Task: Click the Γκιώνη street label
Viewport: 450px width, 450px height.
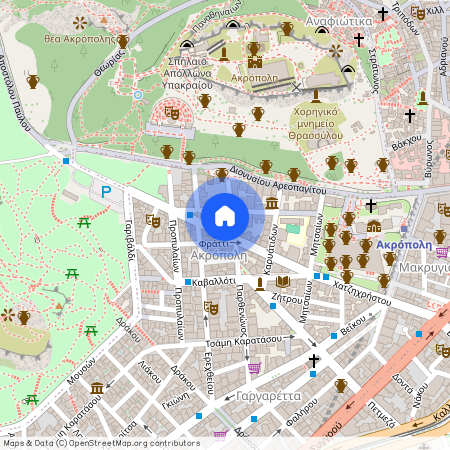Action: [175, 400]
